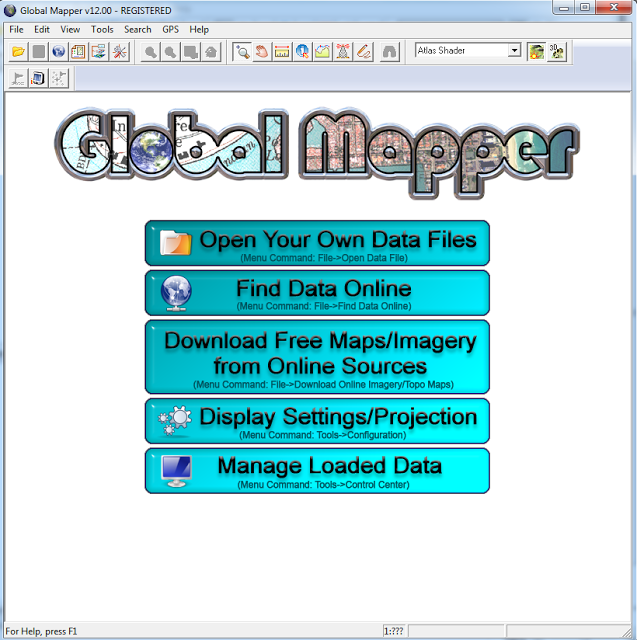Select the View Shed tower tool
Viewport: 637px width, 640px height.
tap(343, 52)
